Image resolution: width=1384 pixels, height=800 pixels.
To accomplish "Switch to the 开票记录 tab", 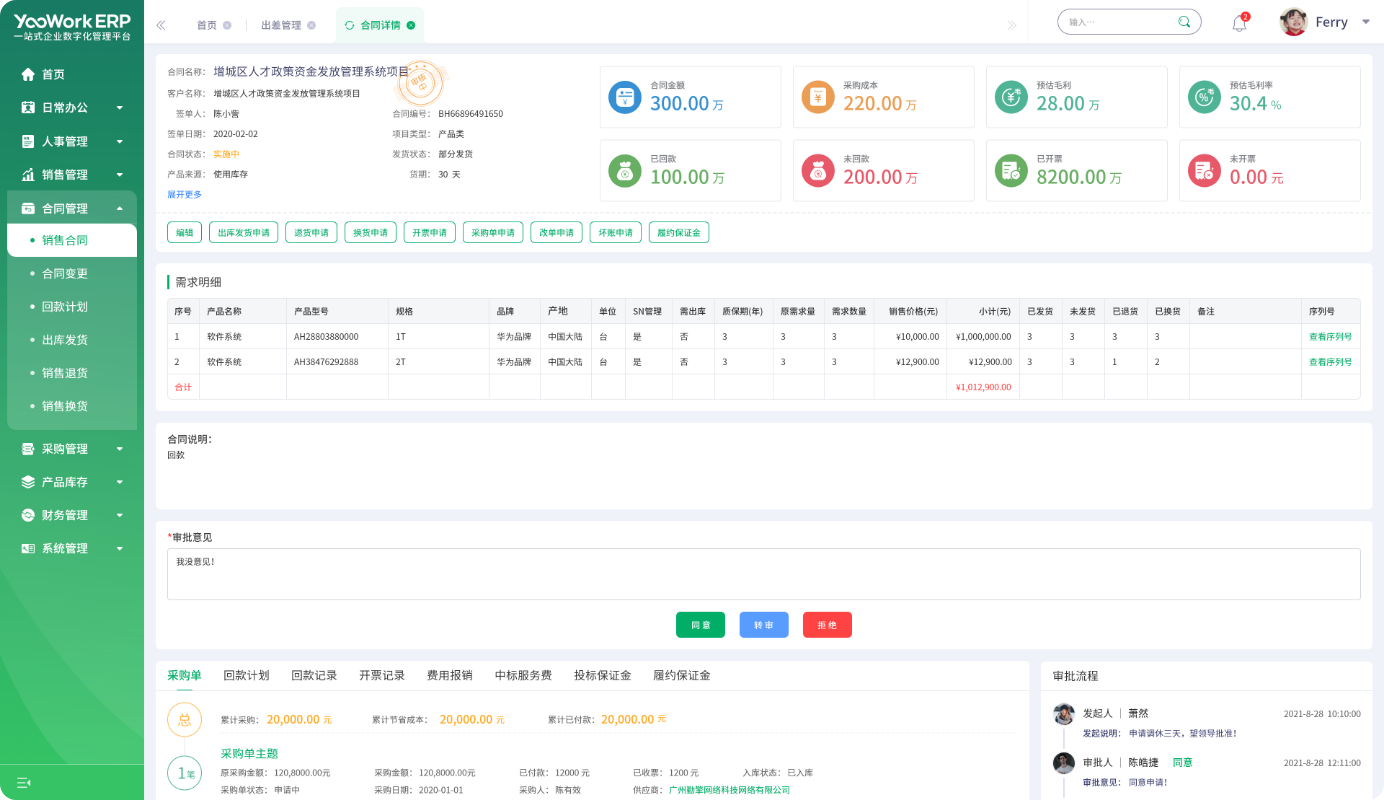I will click(382, 675).
